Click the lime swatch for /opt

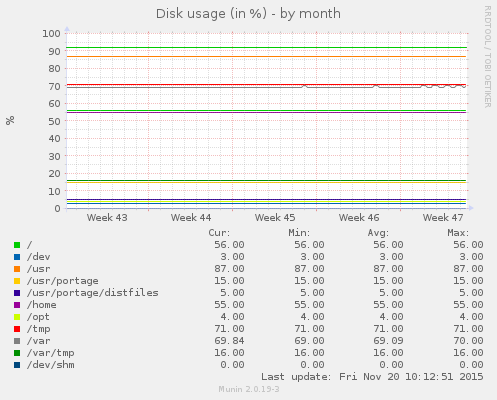[17, 317]
